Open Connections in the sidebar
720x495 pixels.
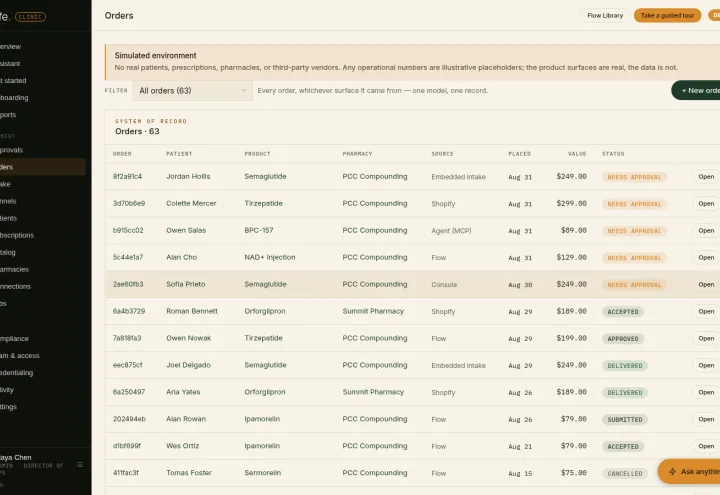tap(42, 286)
